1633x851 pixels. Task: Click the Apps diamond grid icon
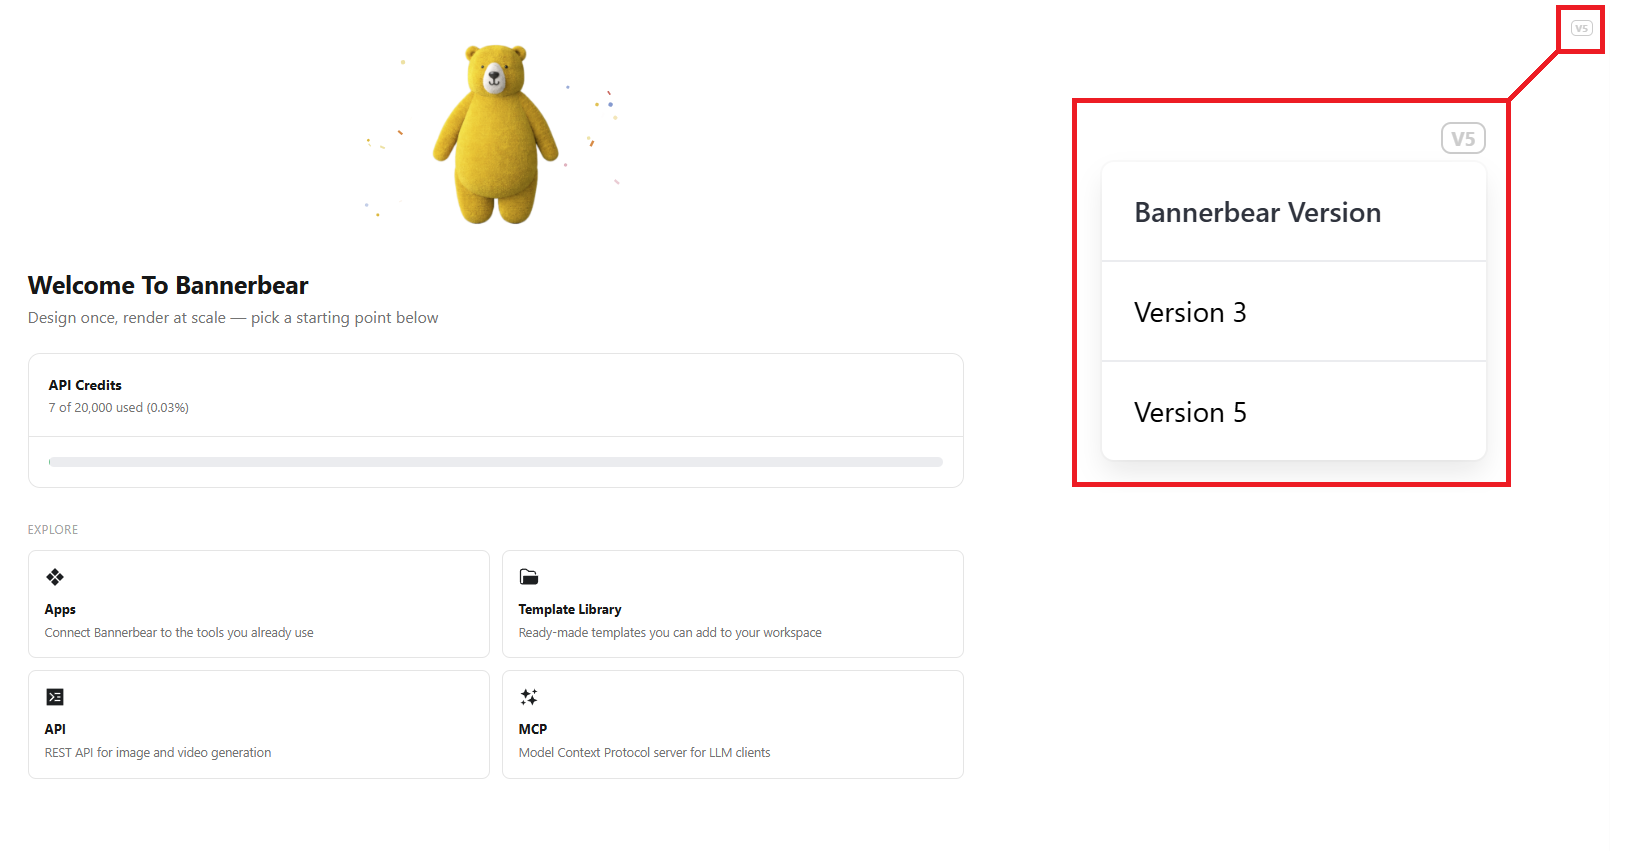point(55,577)
